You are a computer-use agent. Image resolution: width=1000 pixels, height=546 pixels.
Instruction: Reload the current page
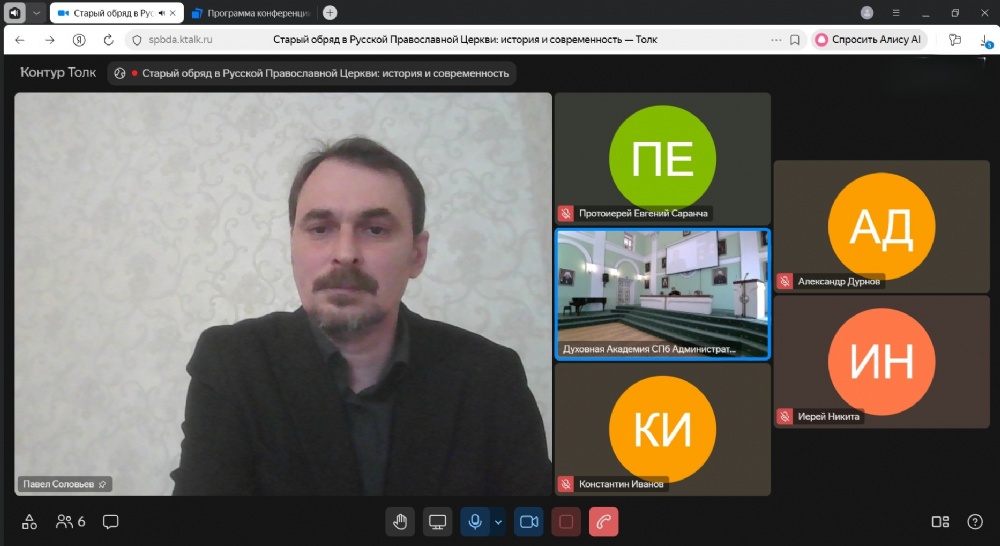pos(108,40)
